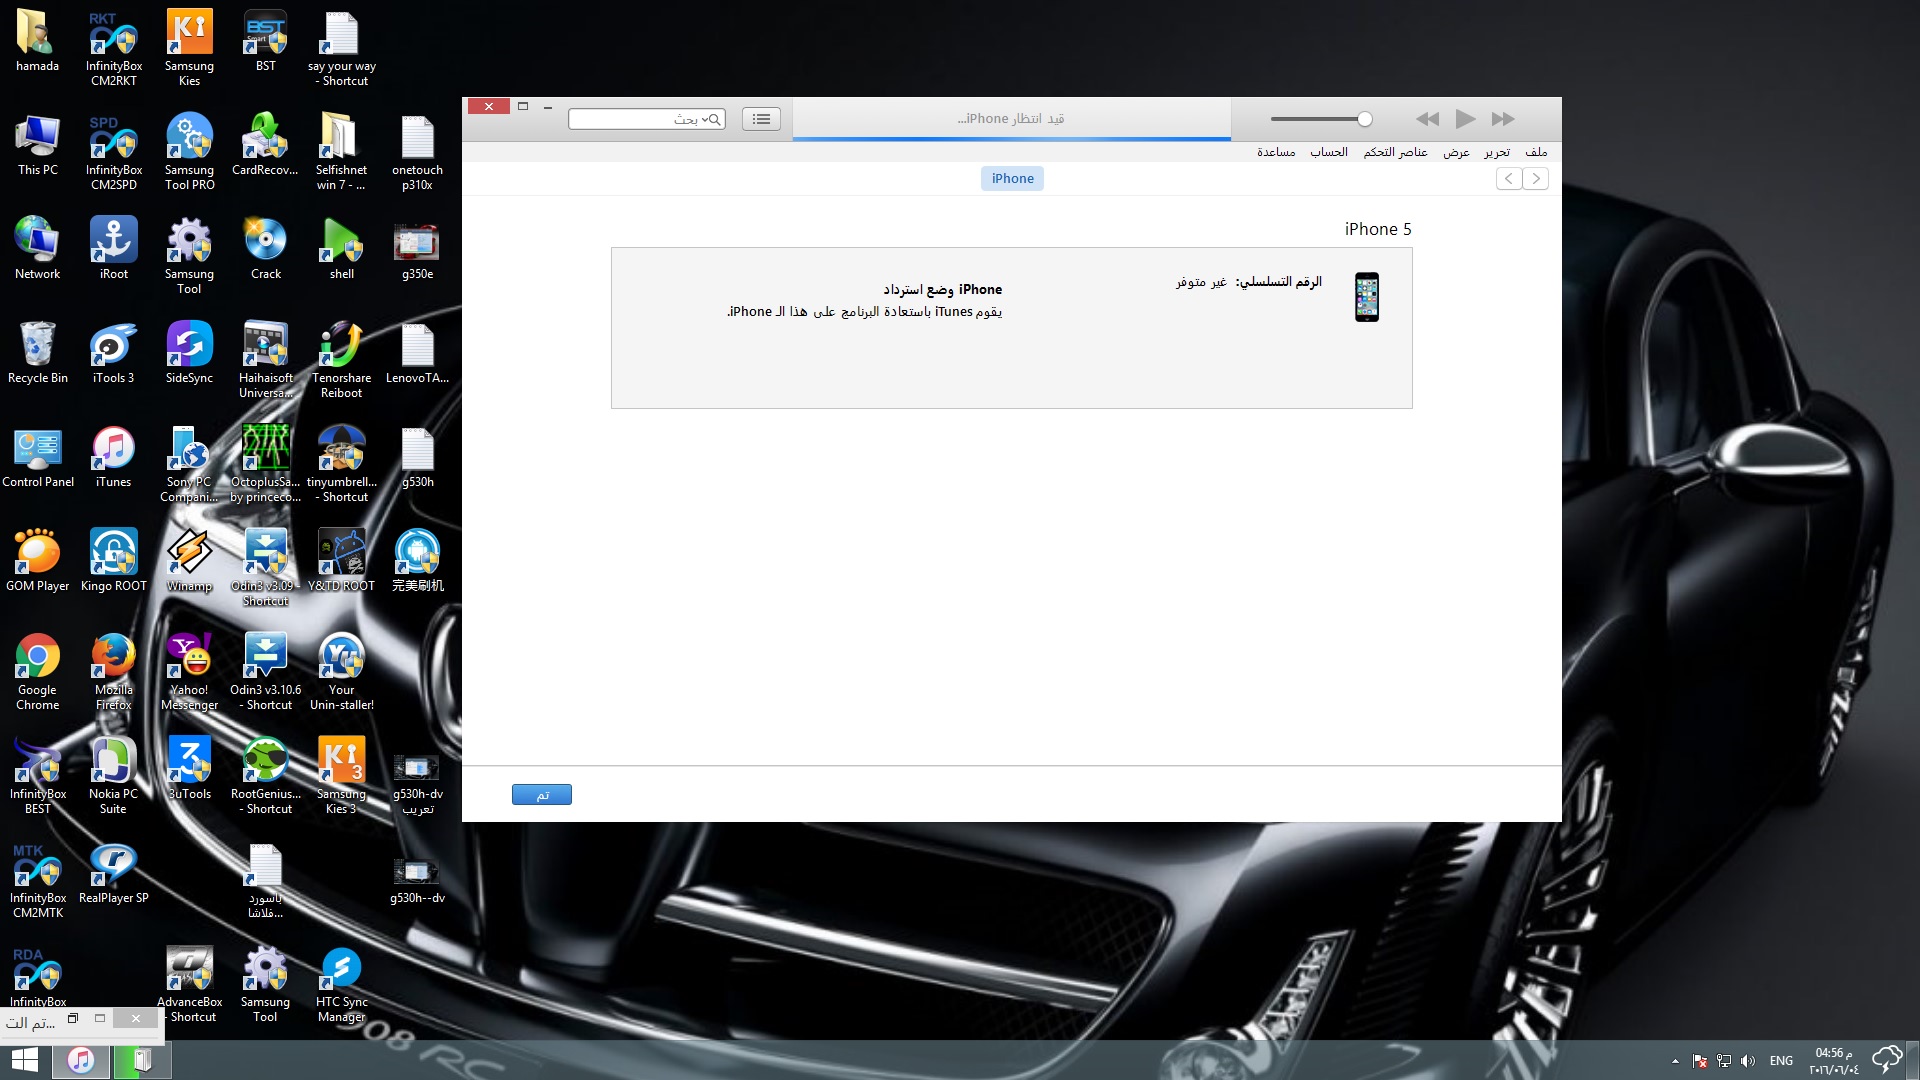Click the blue تم (Done) button

[x=542, y=795]
